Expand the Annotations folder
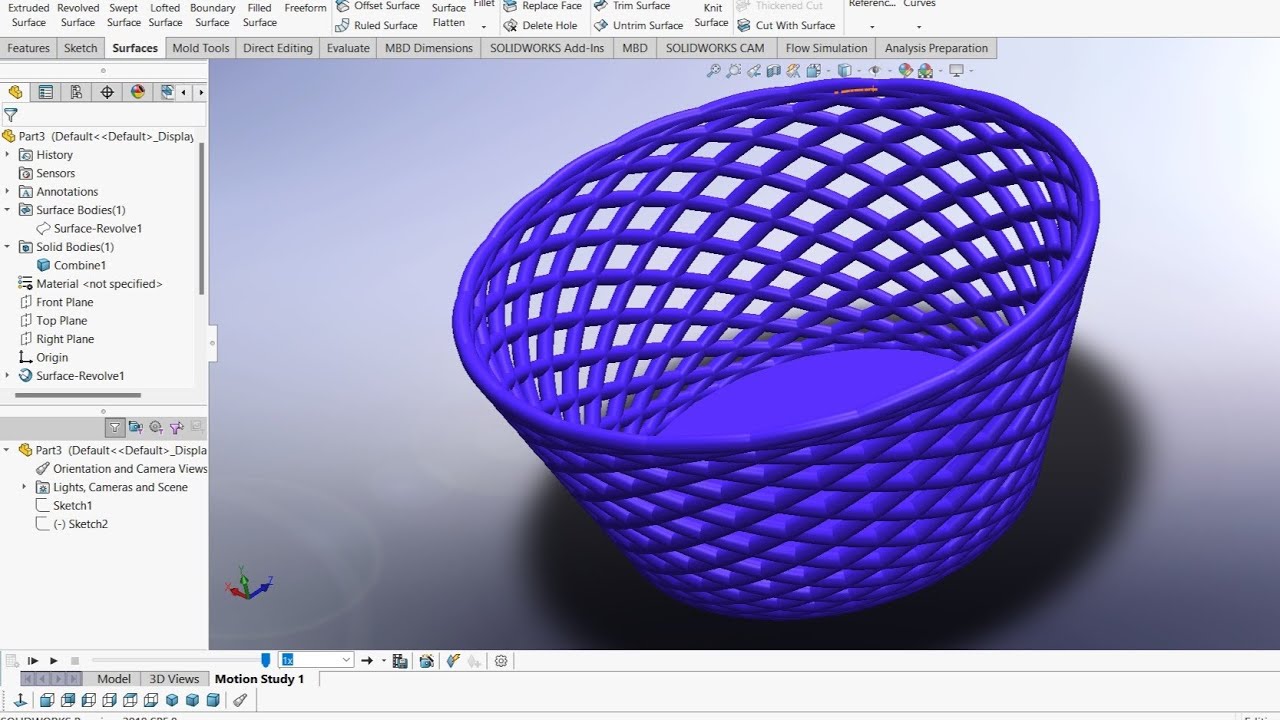This screenshot has width=1280, height=720. [8, 192]
